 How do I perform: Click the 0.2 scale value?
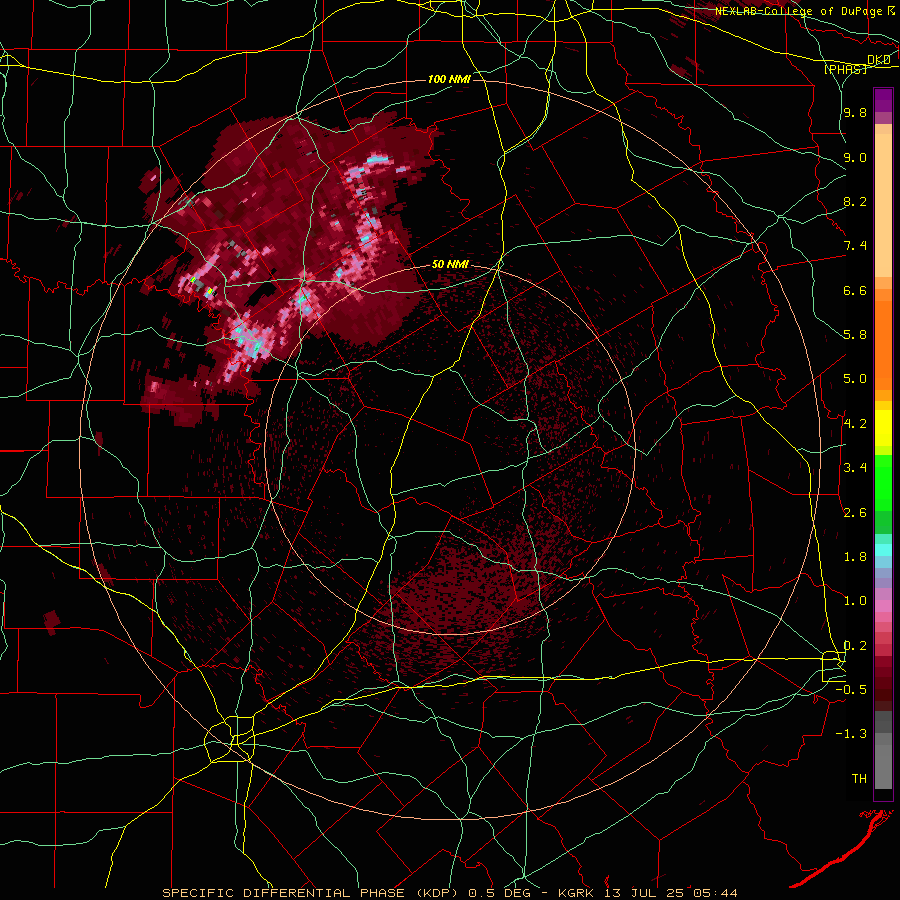coord(855,646)
